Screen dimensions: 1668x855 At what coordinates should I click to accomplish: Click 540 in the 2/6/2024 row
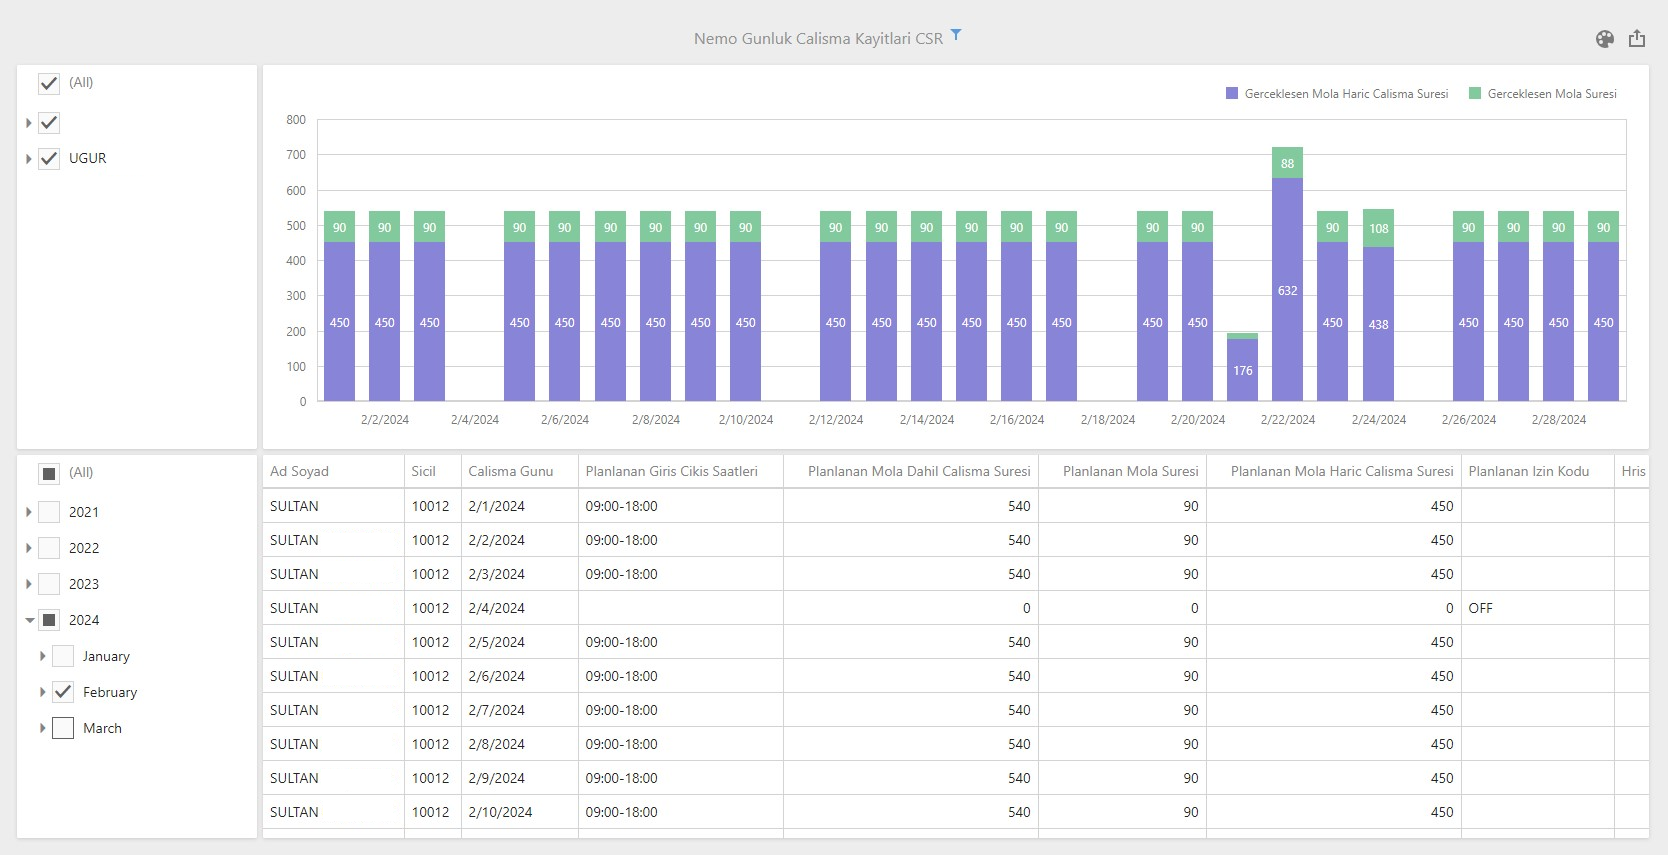click(x=911, y=676)
